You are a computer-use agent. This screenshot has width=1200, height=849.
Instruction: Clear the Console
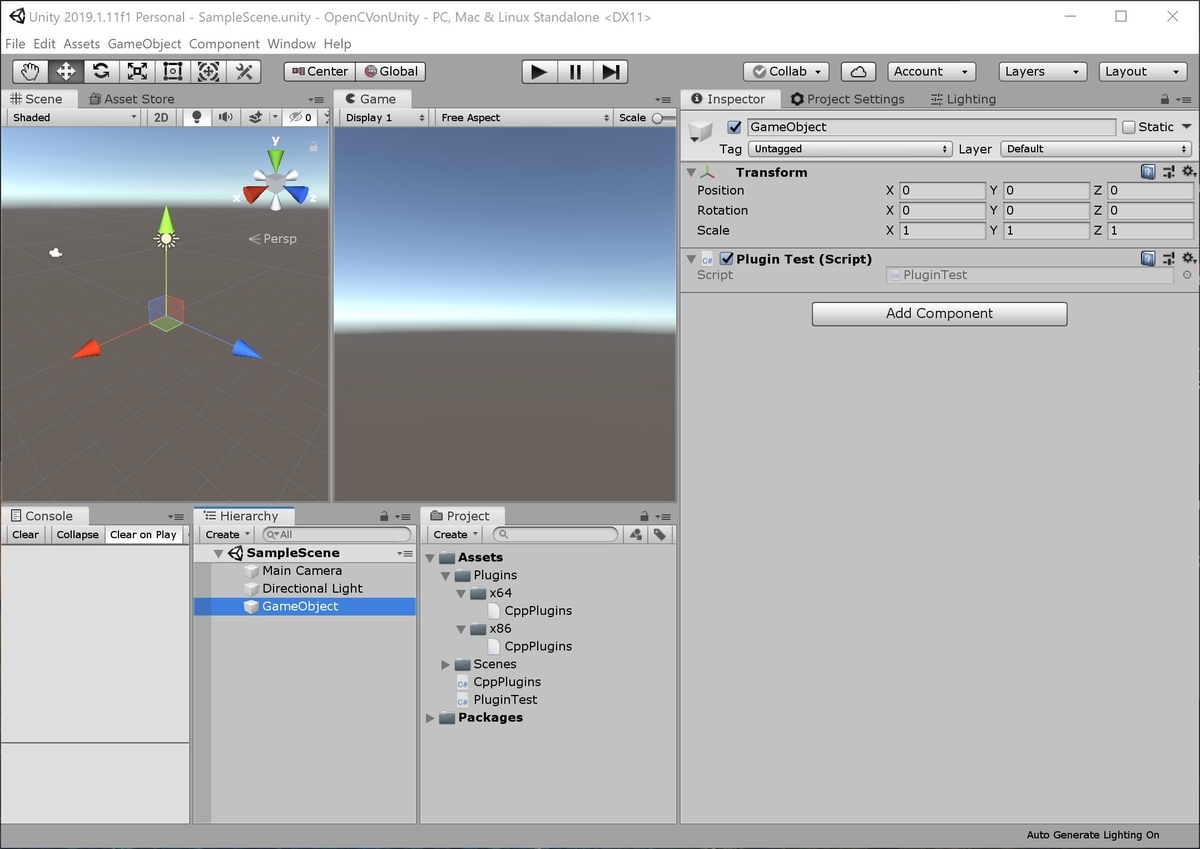pyautogui.click(x=26, y=534)
